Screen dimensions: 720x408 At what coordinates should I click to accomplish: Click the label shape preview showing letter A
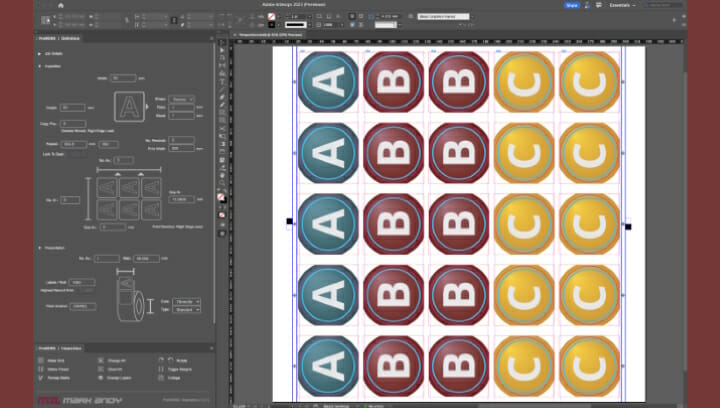(x=129, y=106)
